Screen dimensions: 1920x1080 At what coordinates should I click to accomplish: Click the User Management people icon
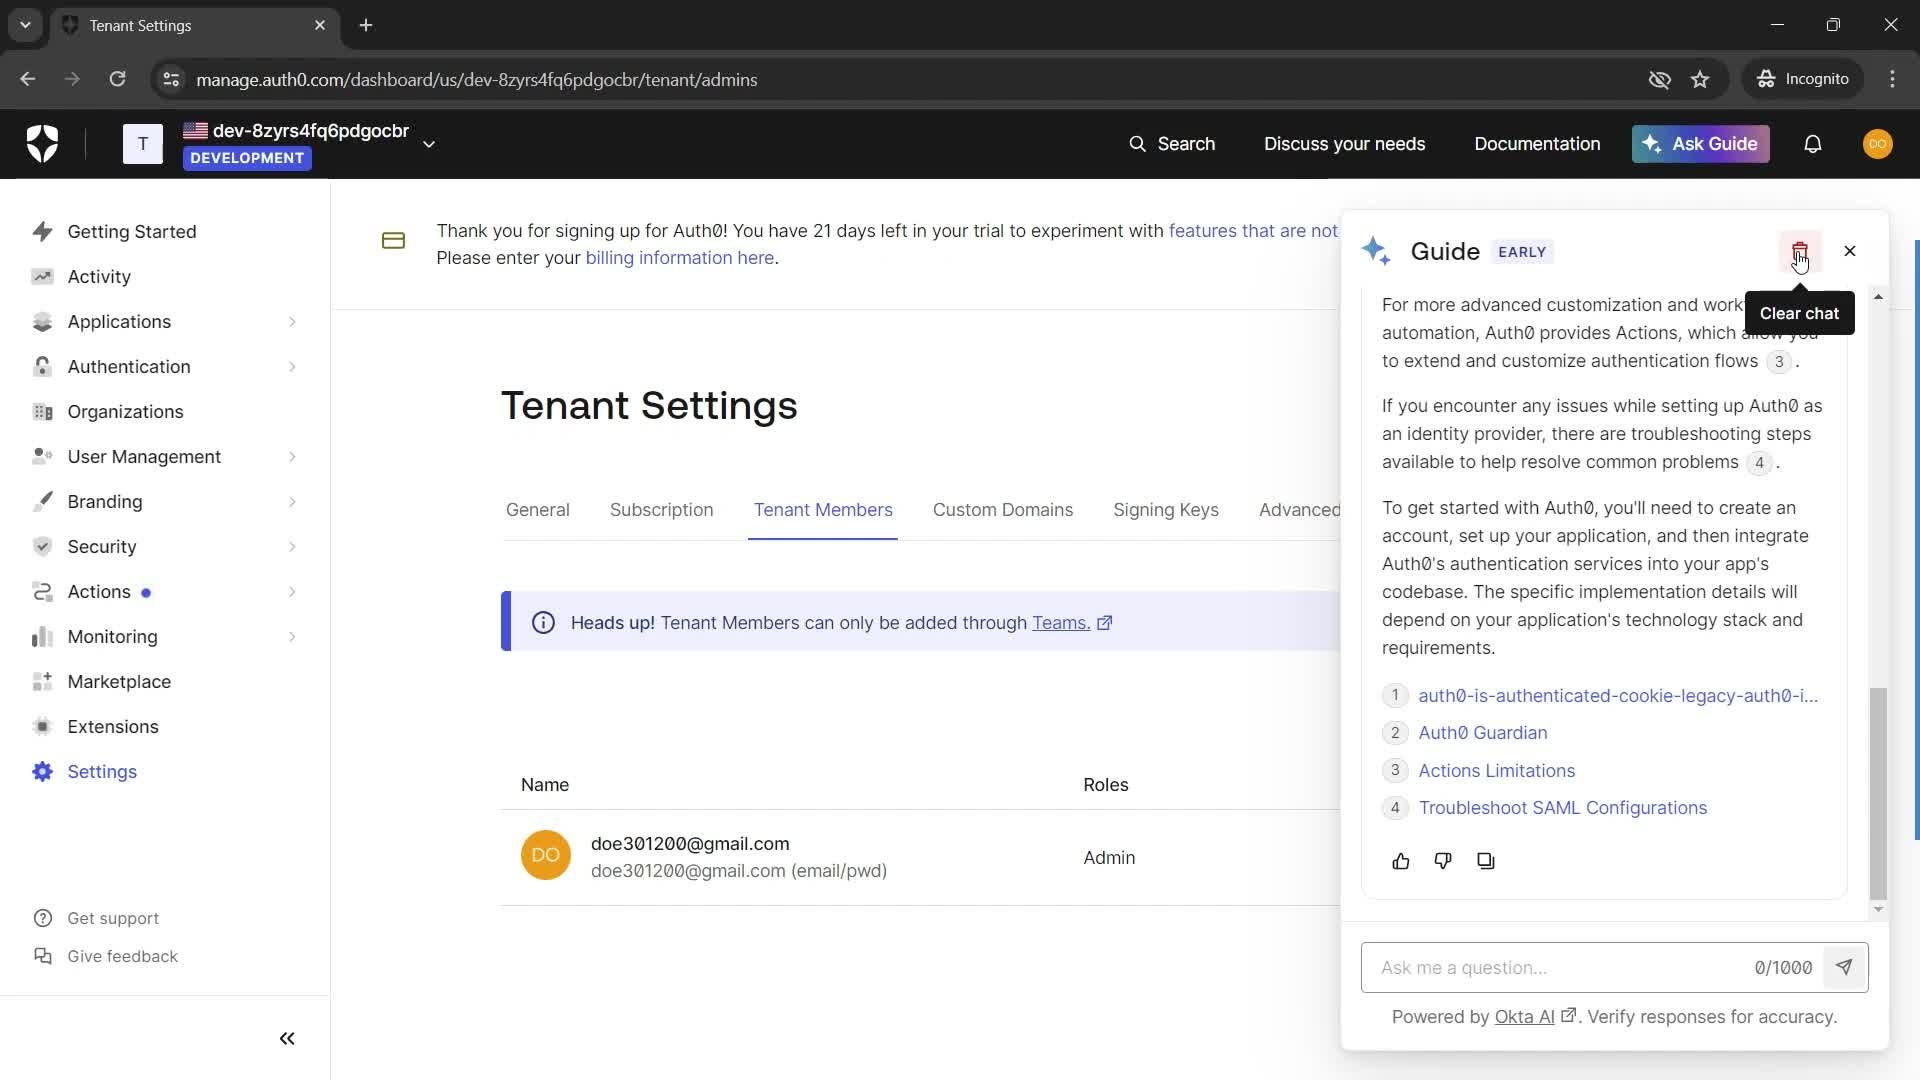pos(42,457)
